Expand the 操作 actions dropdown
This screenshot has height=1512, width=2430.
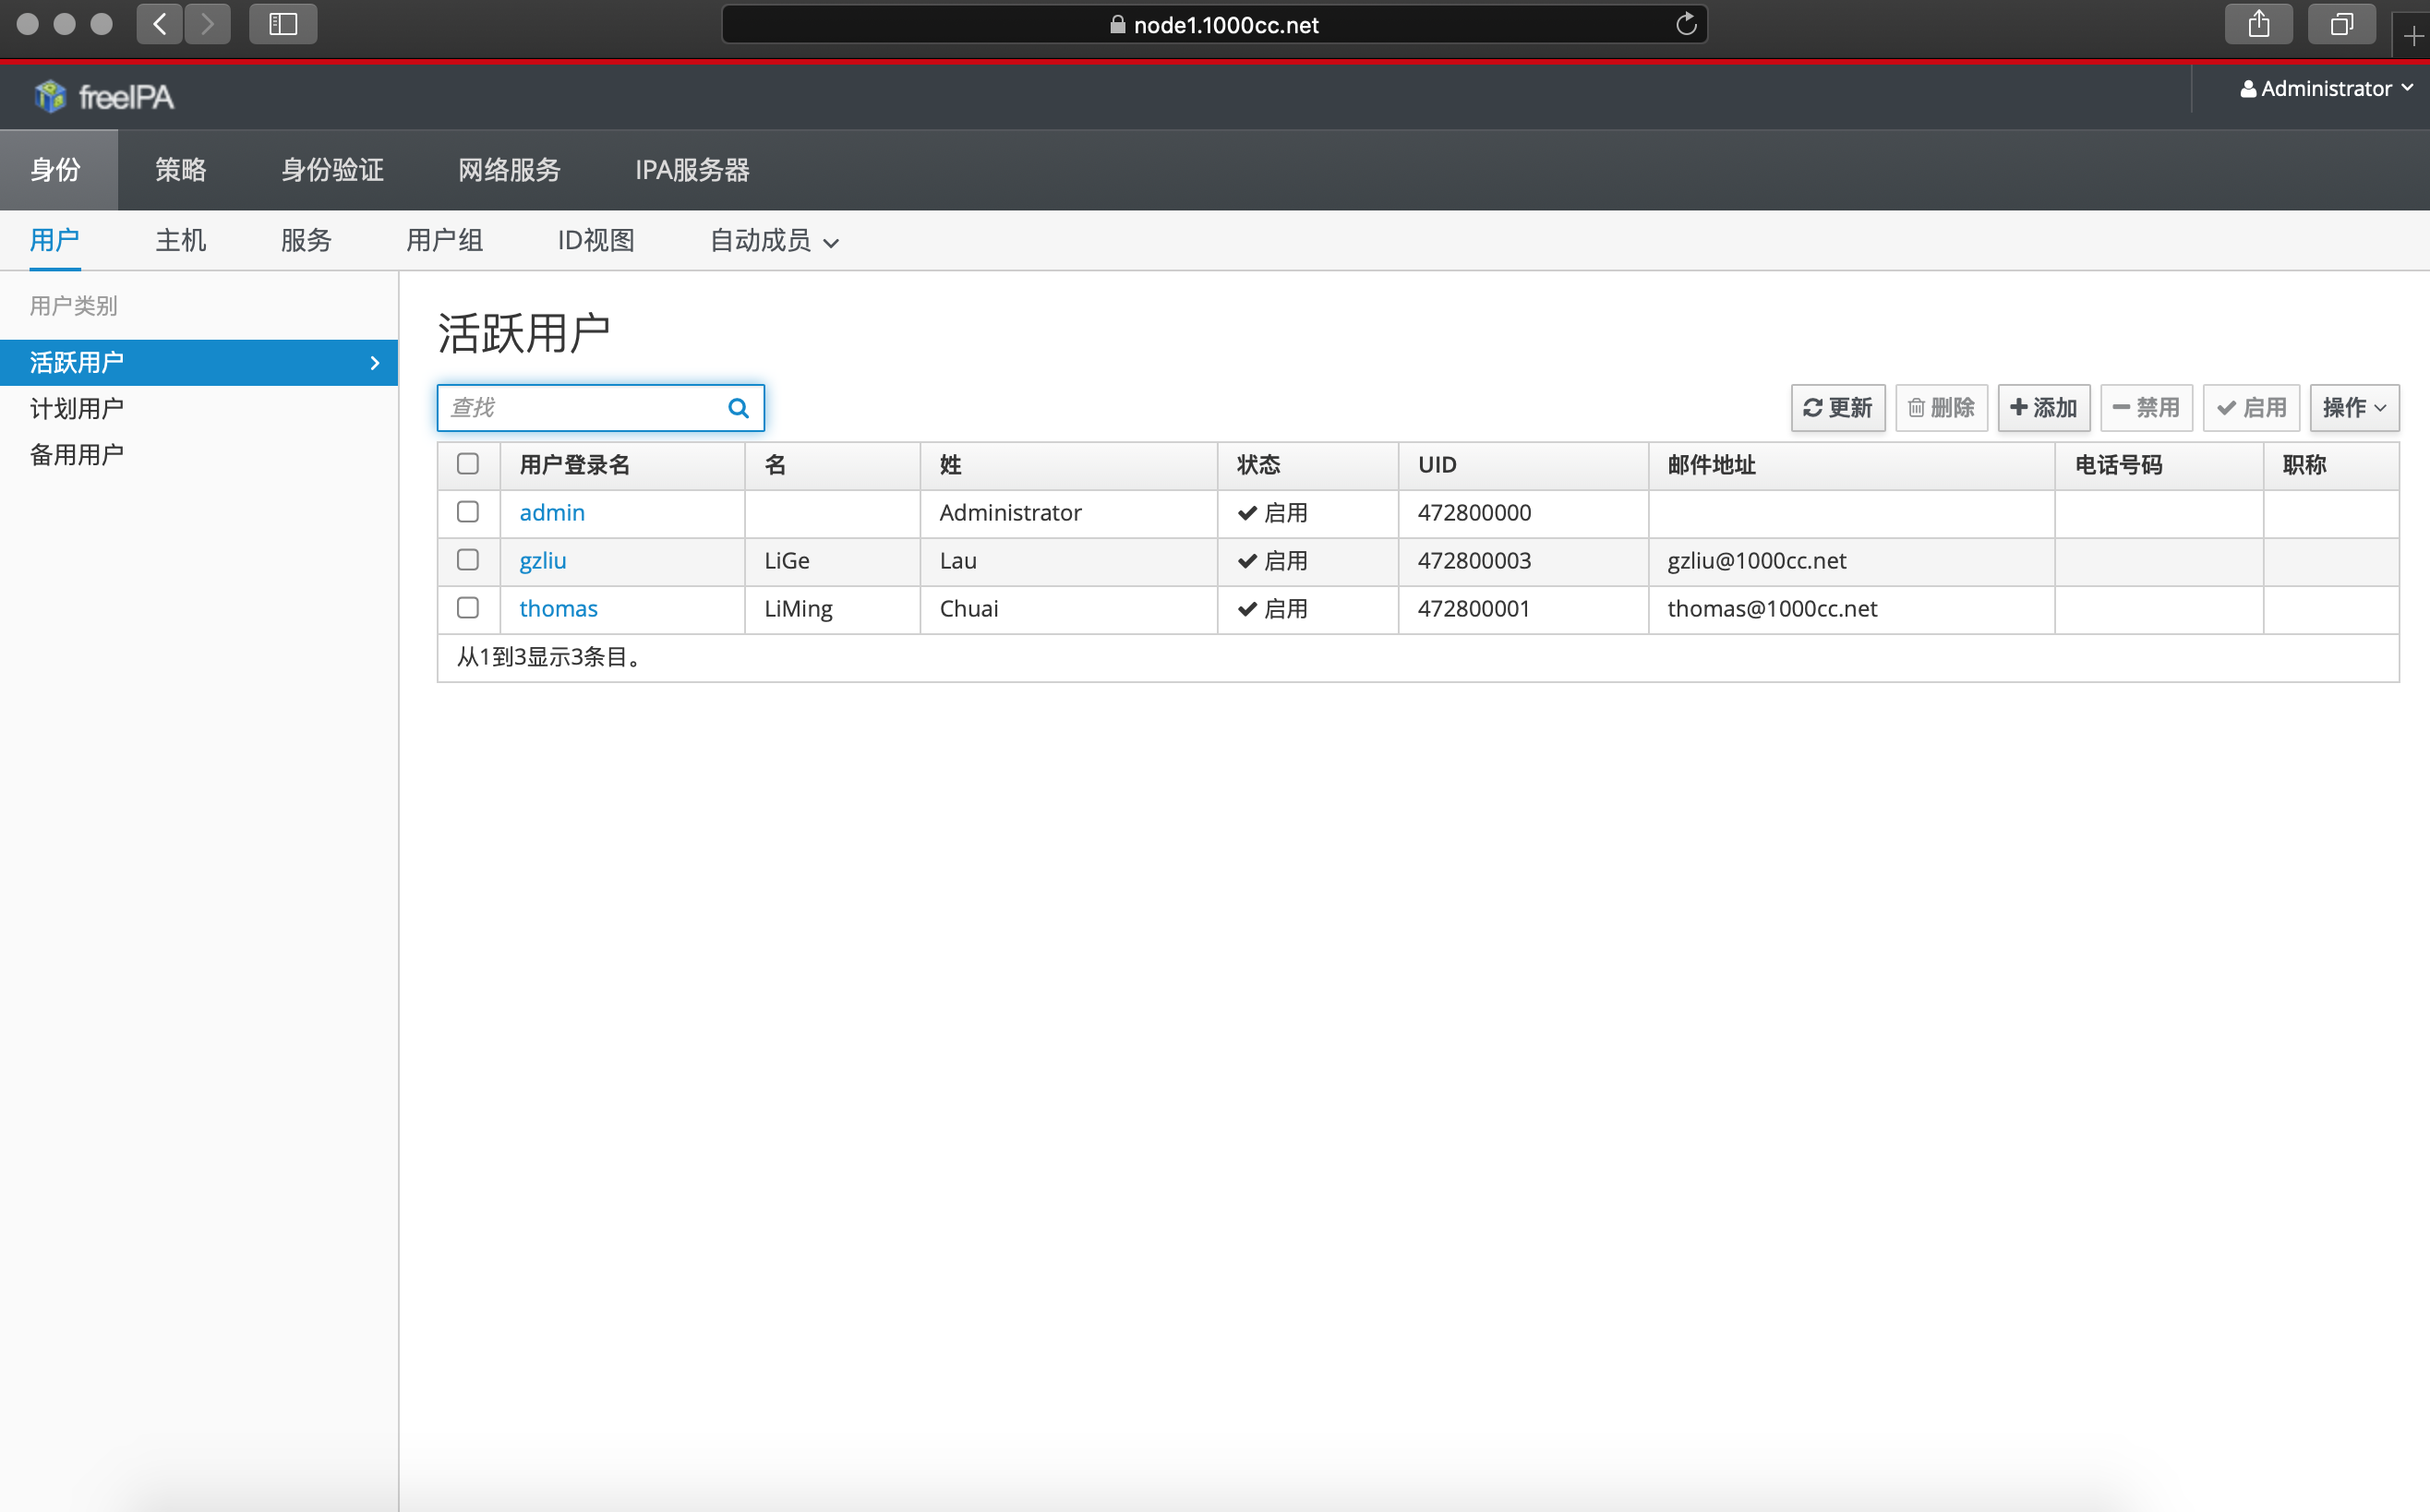[2353, 408]
